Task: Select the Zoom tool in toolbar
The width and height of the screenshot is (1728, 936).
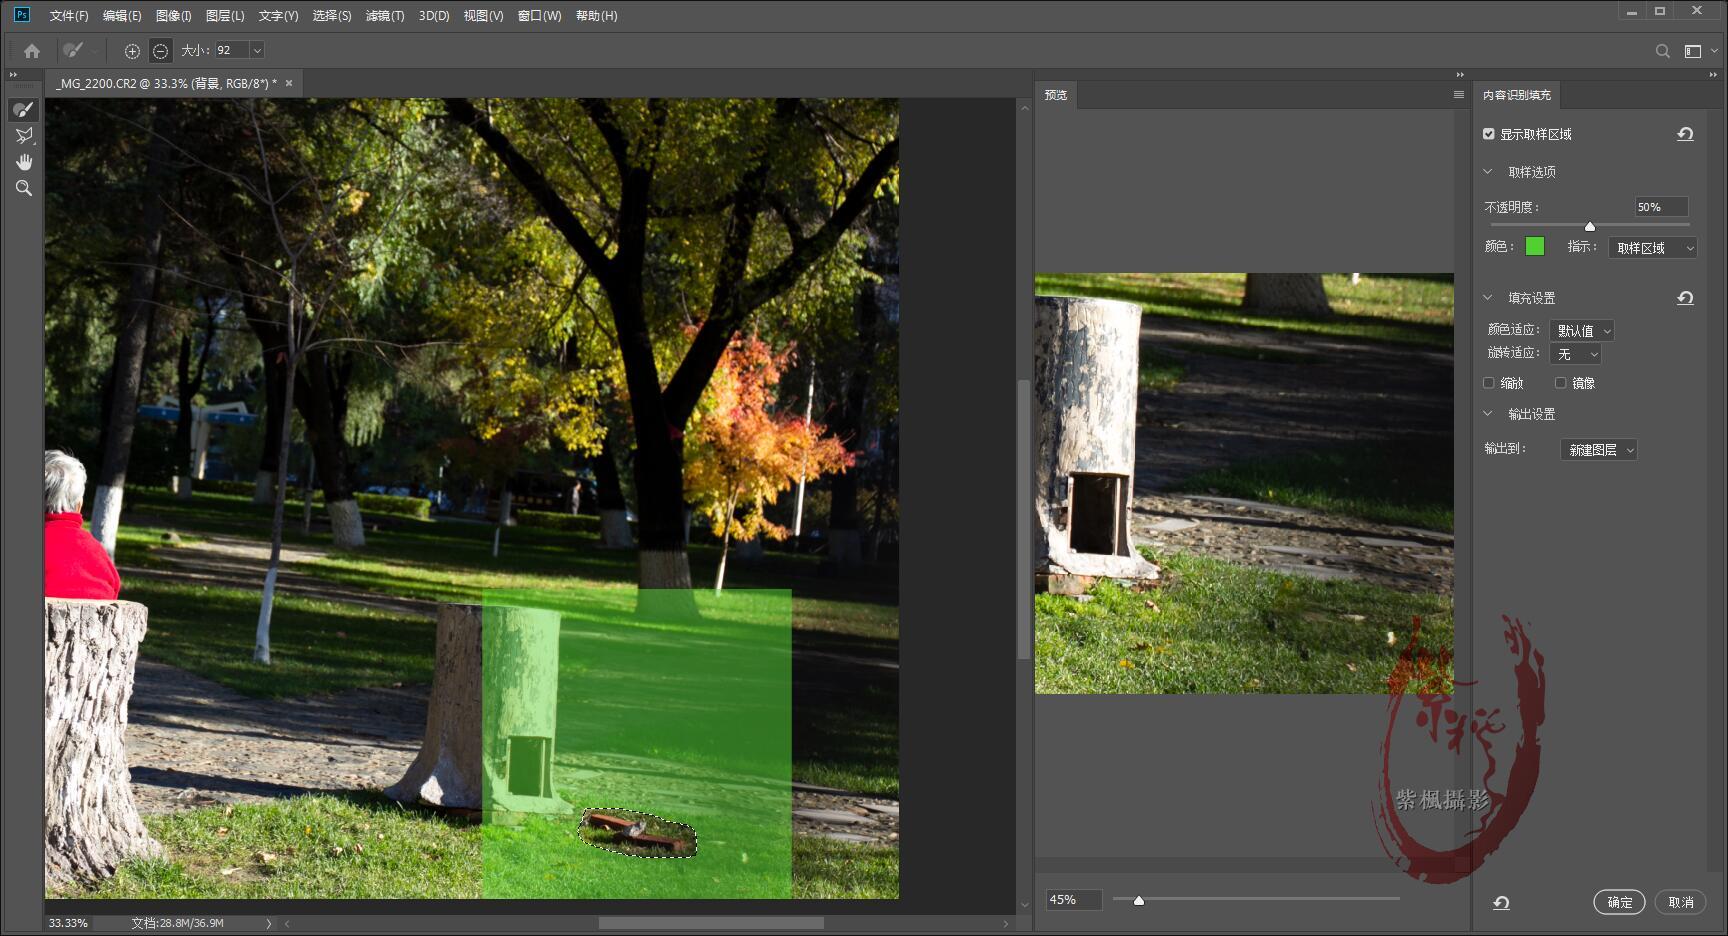Action: 24,188
